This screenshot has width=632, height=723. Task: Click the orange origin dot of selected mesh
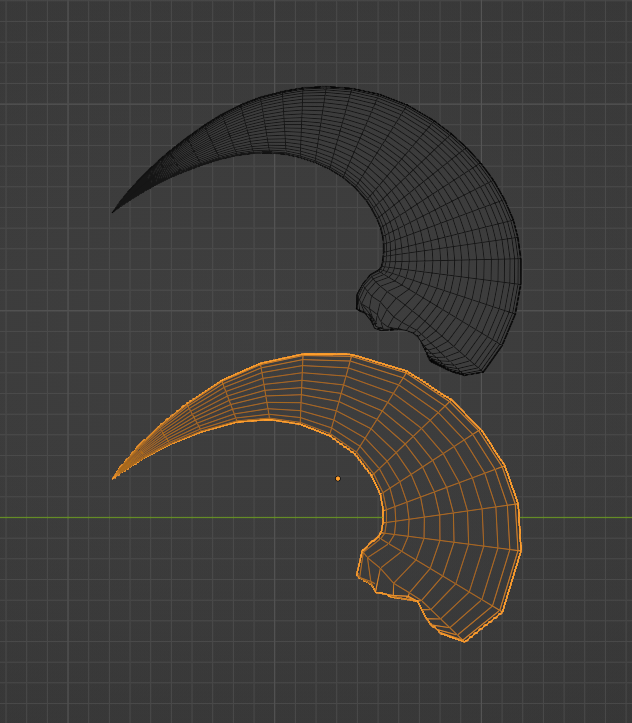tap(338, 479)
